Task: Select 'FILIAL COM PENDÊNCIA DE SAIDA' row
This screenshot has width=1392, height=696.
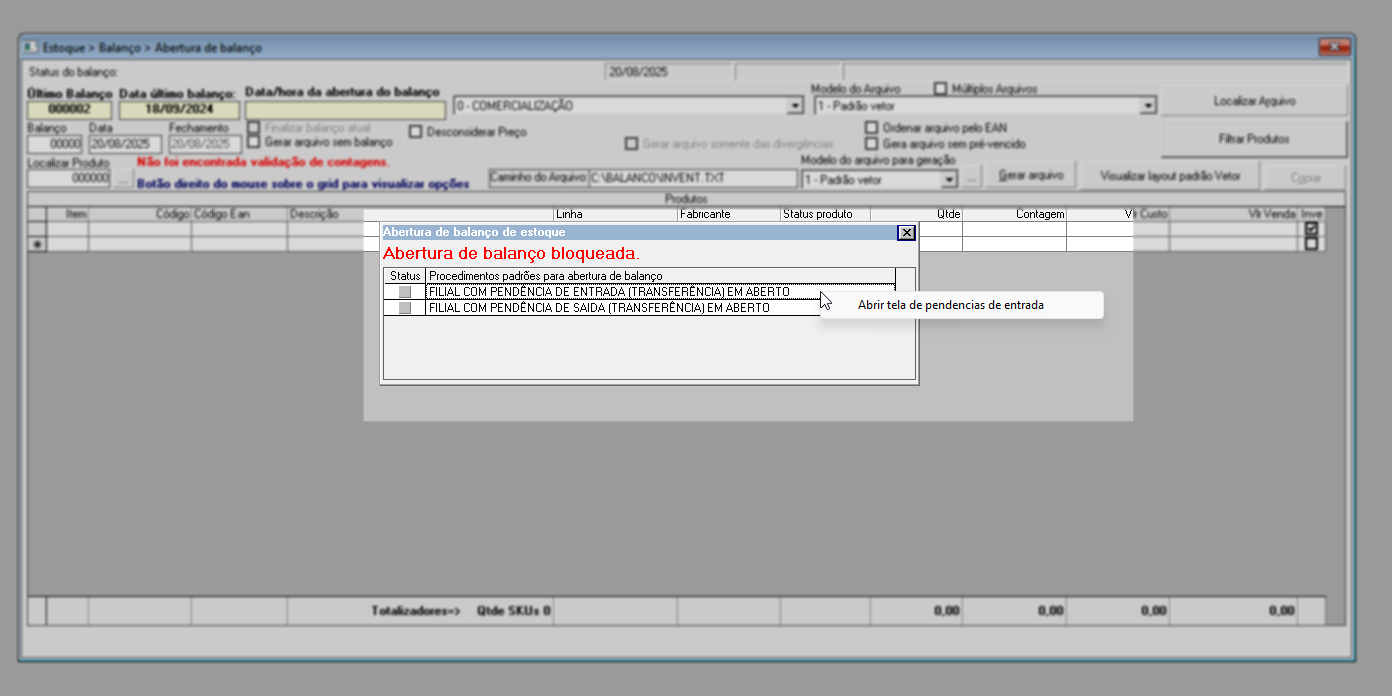Action: 600,309
